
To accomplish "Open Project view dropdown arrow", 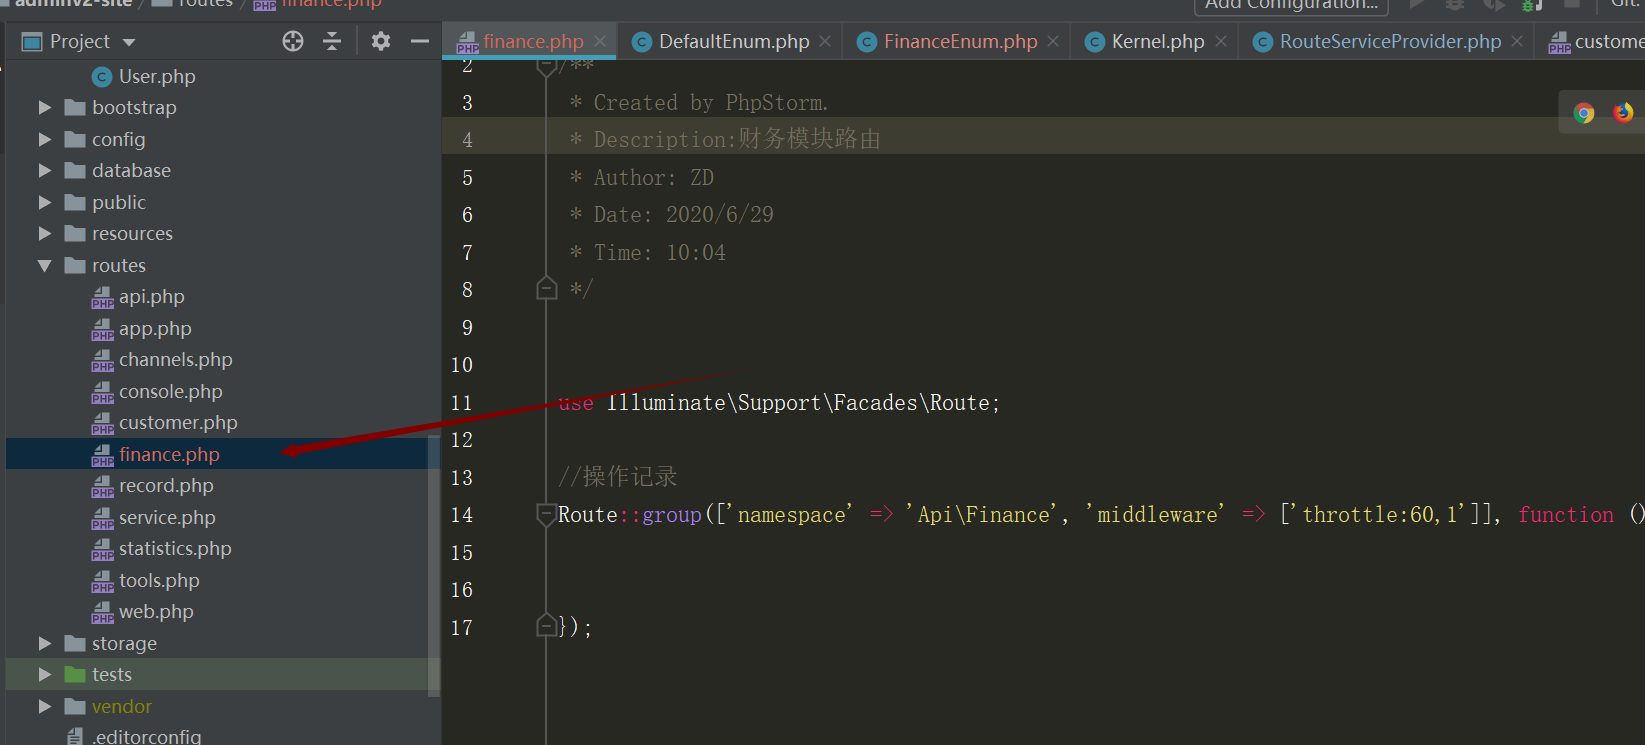I will (129, 42).
